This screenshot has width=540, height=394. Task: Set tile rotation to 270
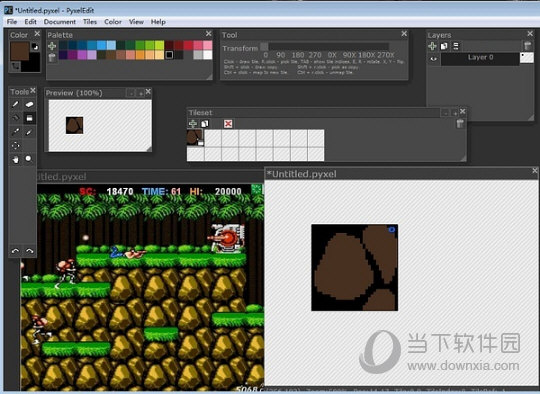315,55
